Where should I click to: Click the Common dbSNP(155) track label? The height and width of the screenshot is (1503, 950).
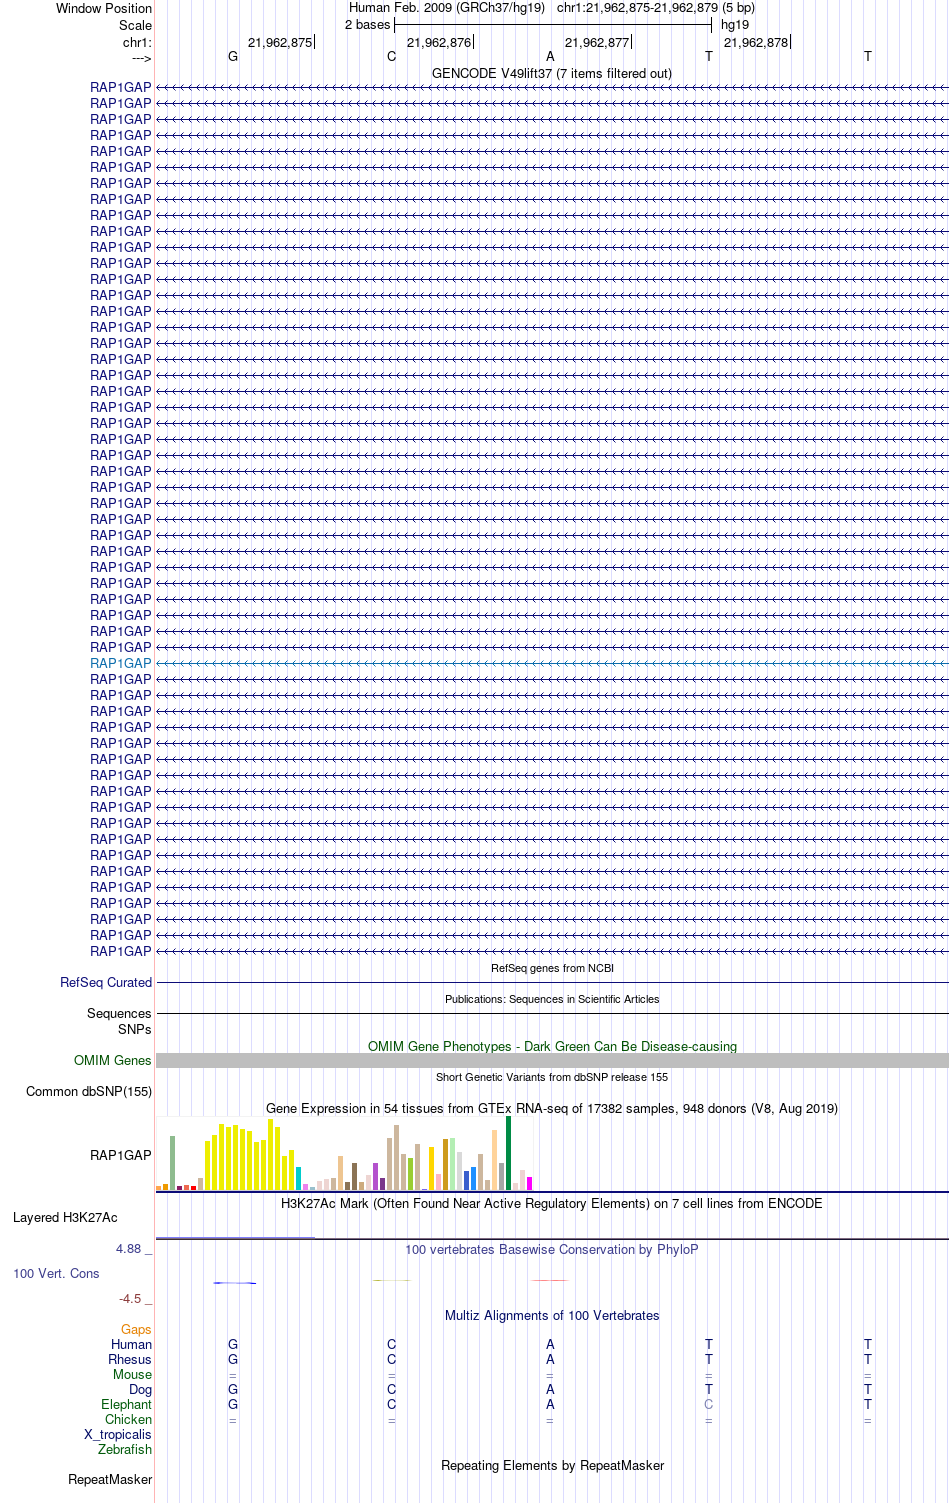tap(89, 1091)
